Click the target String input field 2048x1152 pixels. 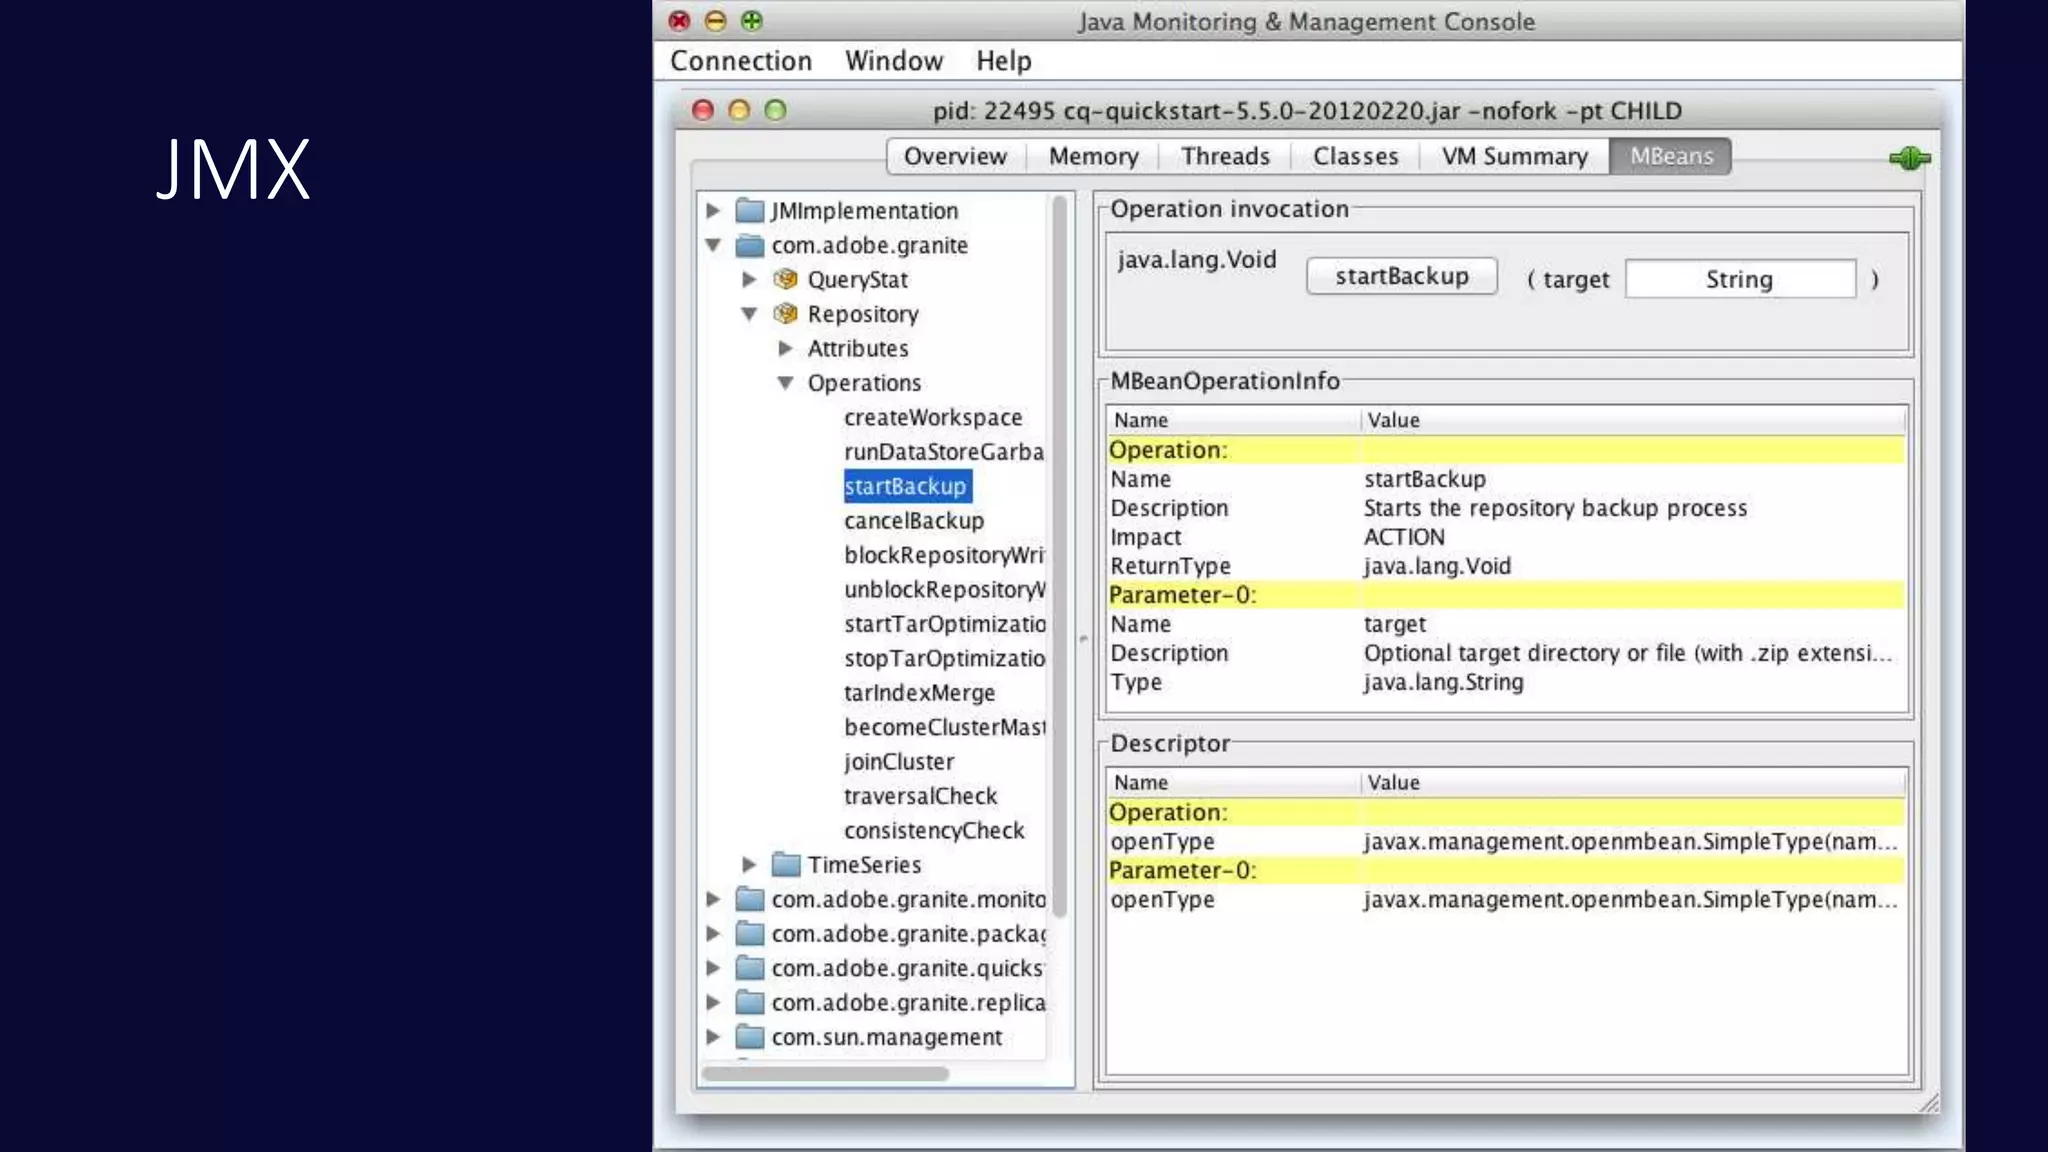(1739, 279)
